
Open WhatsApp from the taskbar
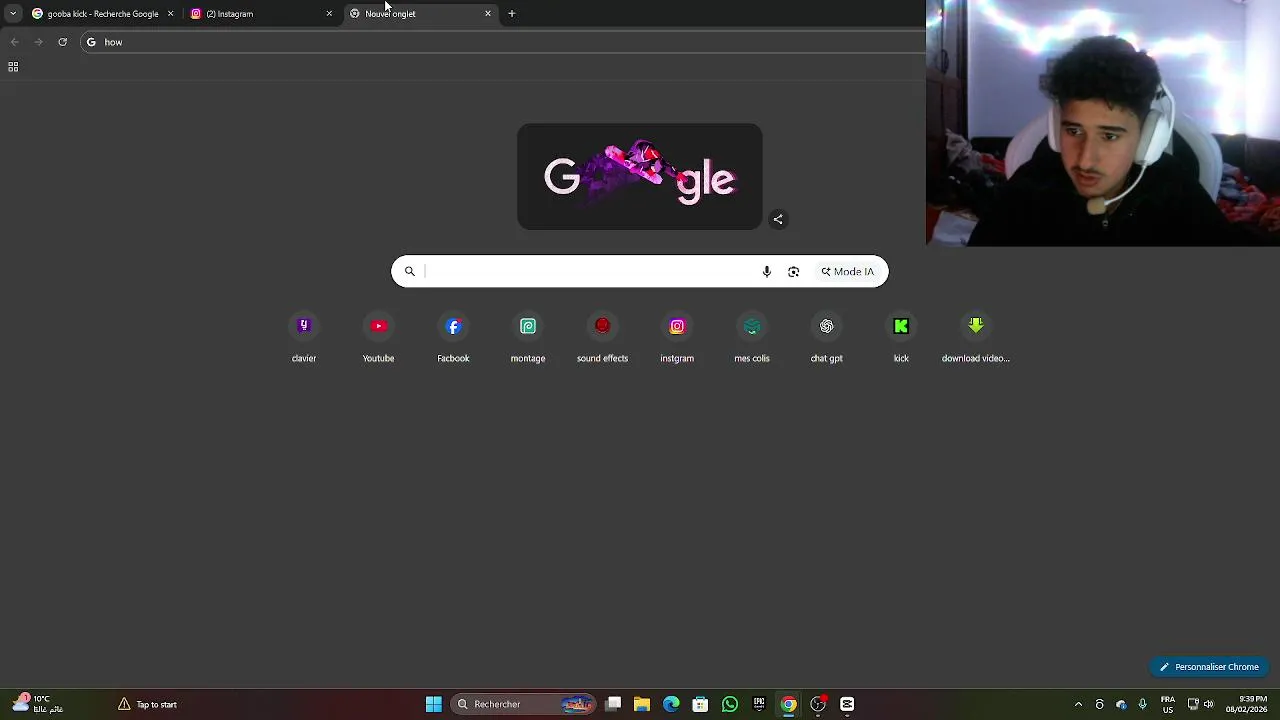tap(730, 704)
